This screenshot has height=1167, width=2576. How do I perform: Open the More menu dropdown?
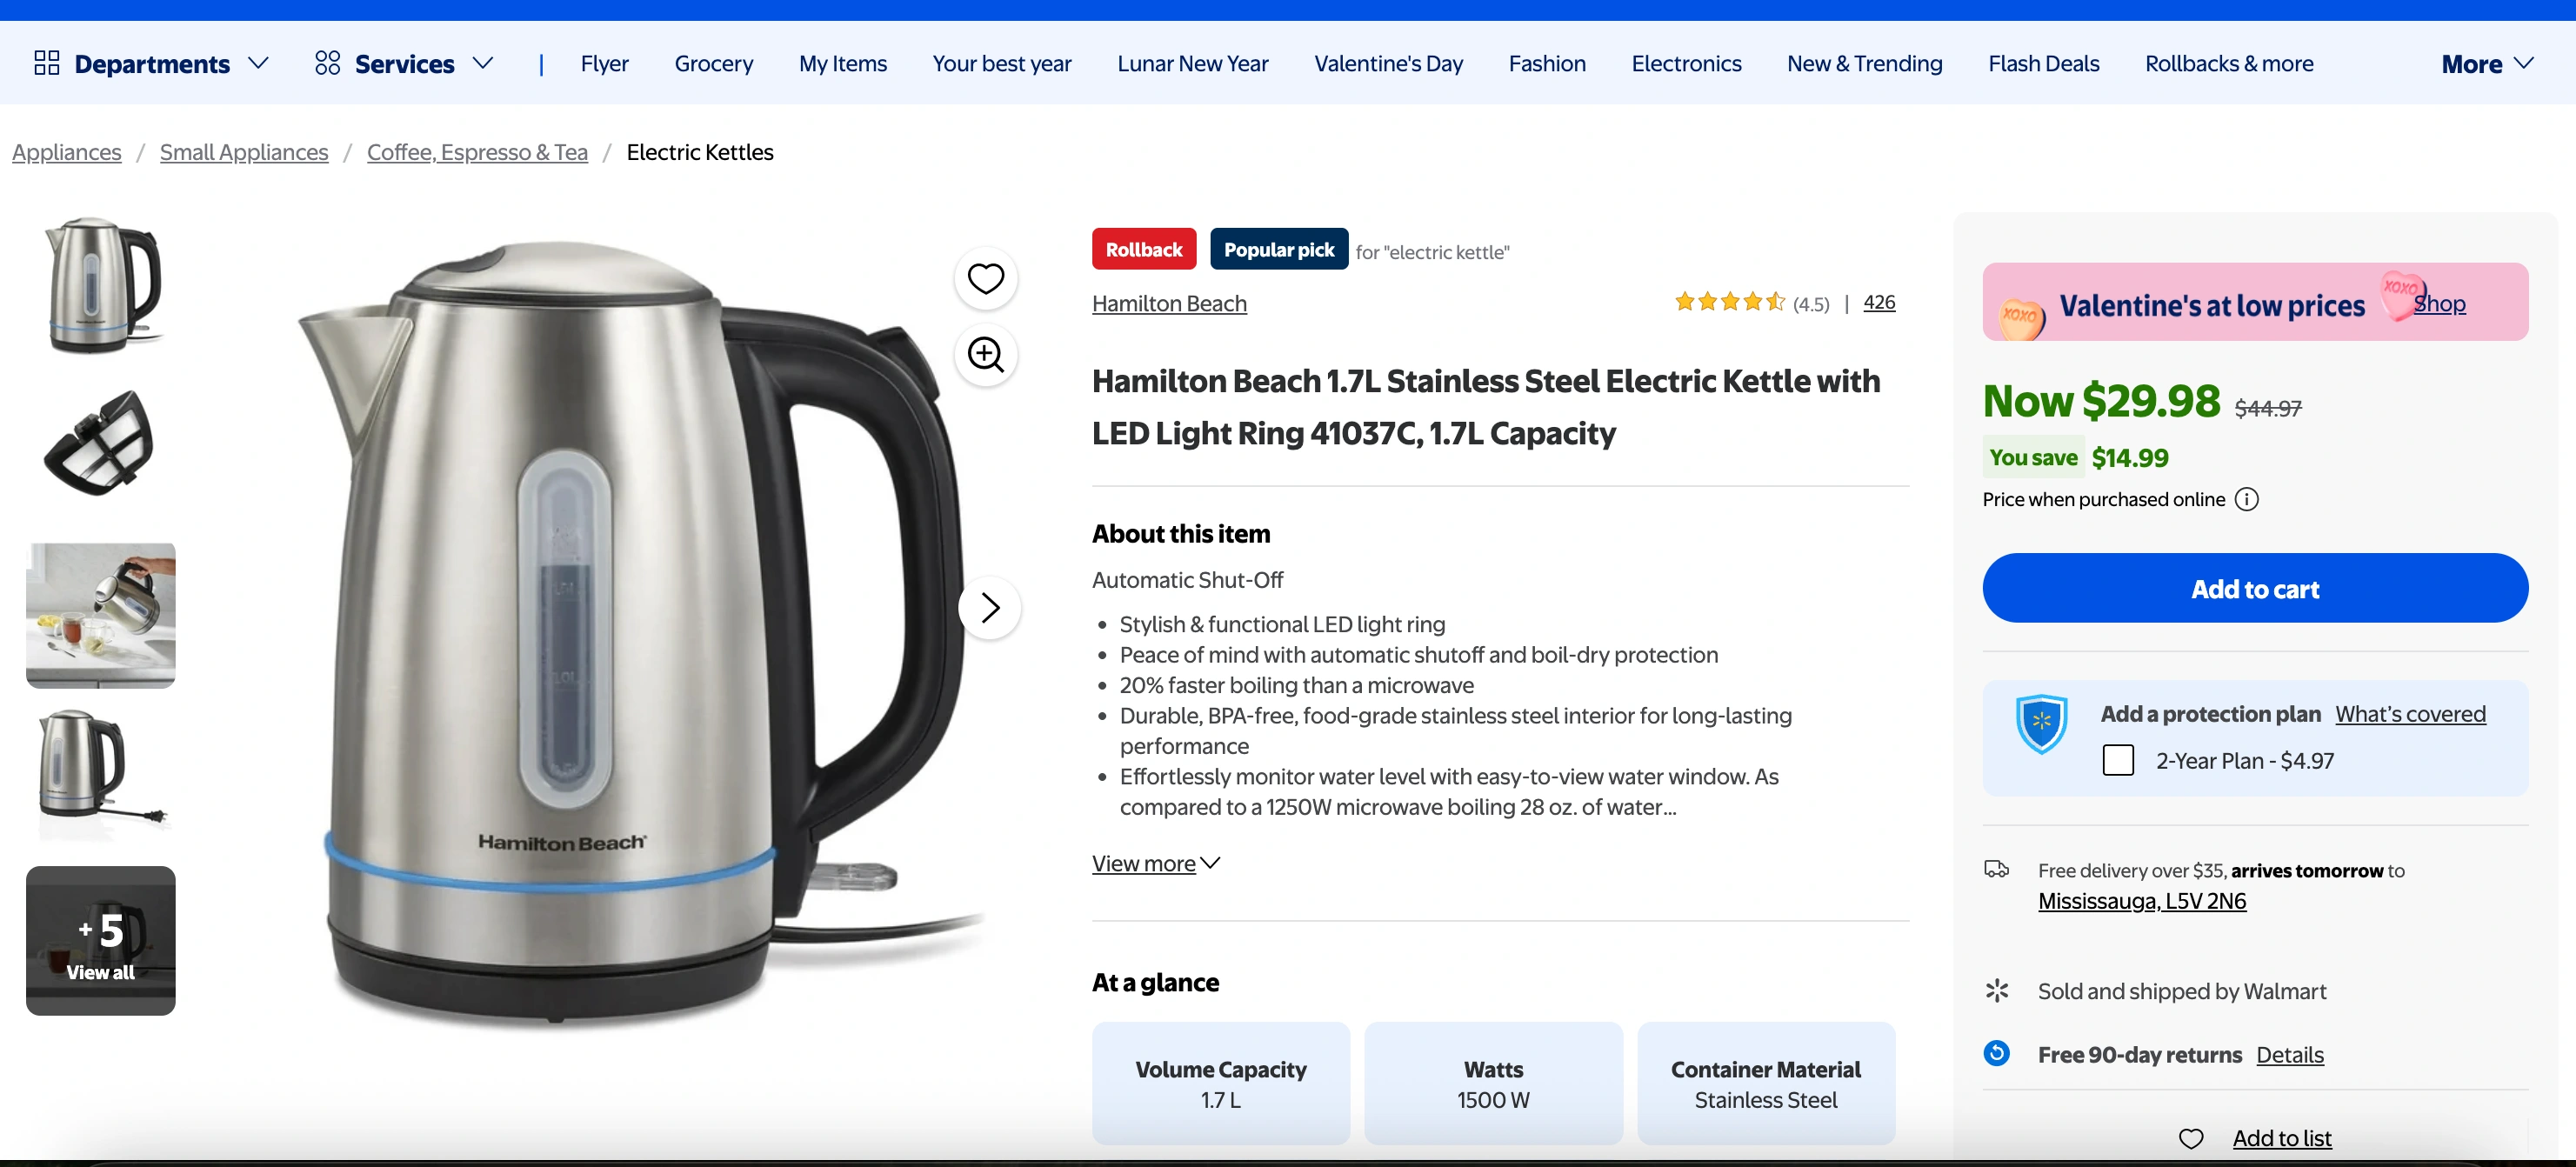pos(2486,64)
